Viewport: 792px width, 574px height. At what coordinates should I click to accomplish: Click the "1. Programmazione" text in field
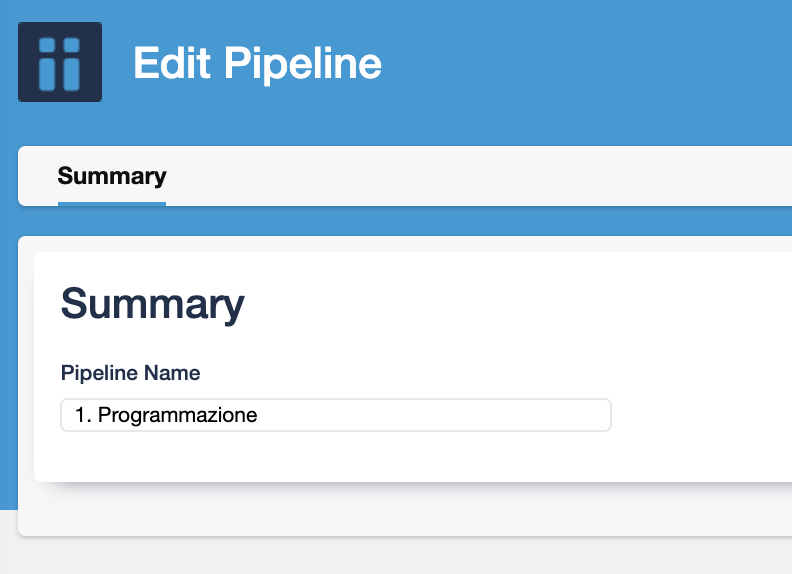[166, 415]
